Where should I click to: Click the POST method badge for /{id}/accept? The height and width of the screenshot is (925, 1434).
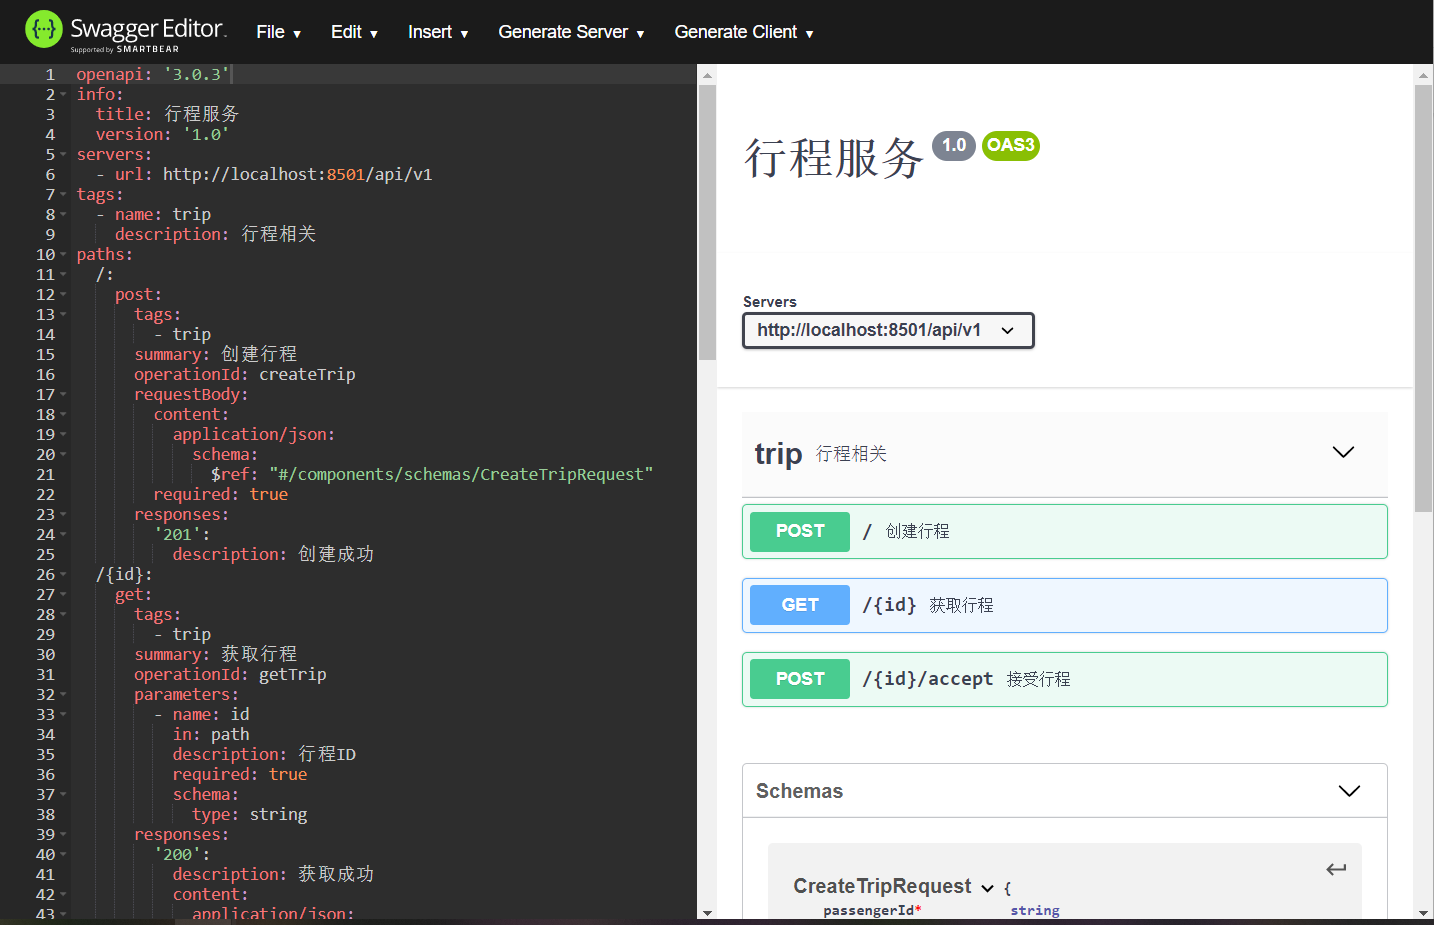(800, 679)
